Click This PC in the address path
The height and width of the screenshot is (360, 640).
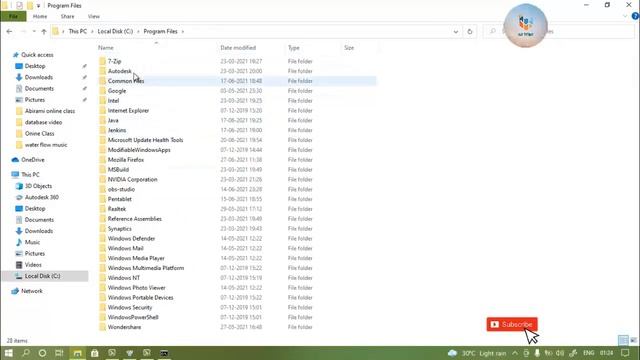[x=78, y=31]
